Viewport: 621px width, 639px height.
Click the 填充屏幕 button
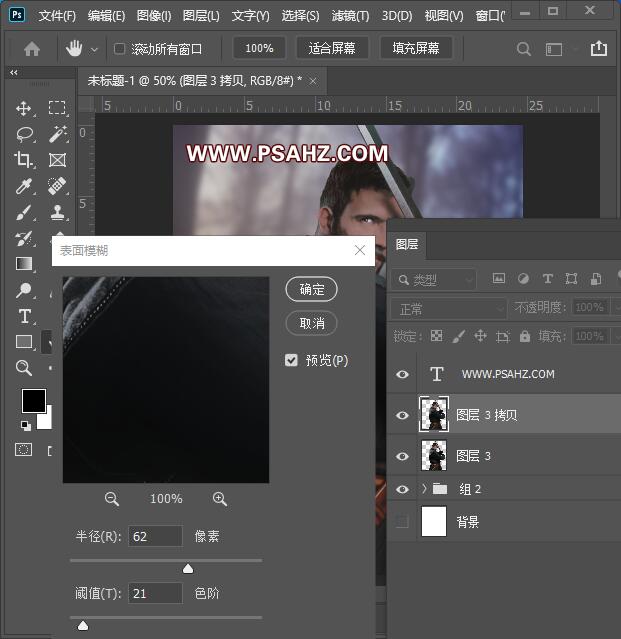click(416, 48)
